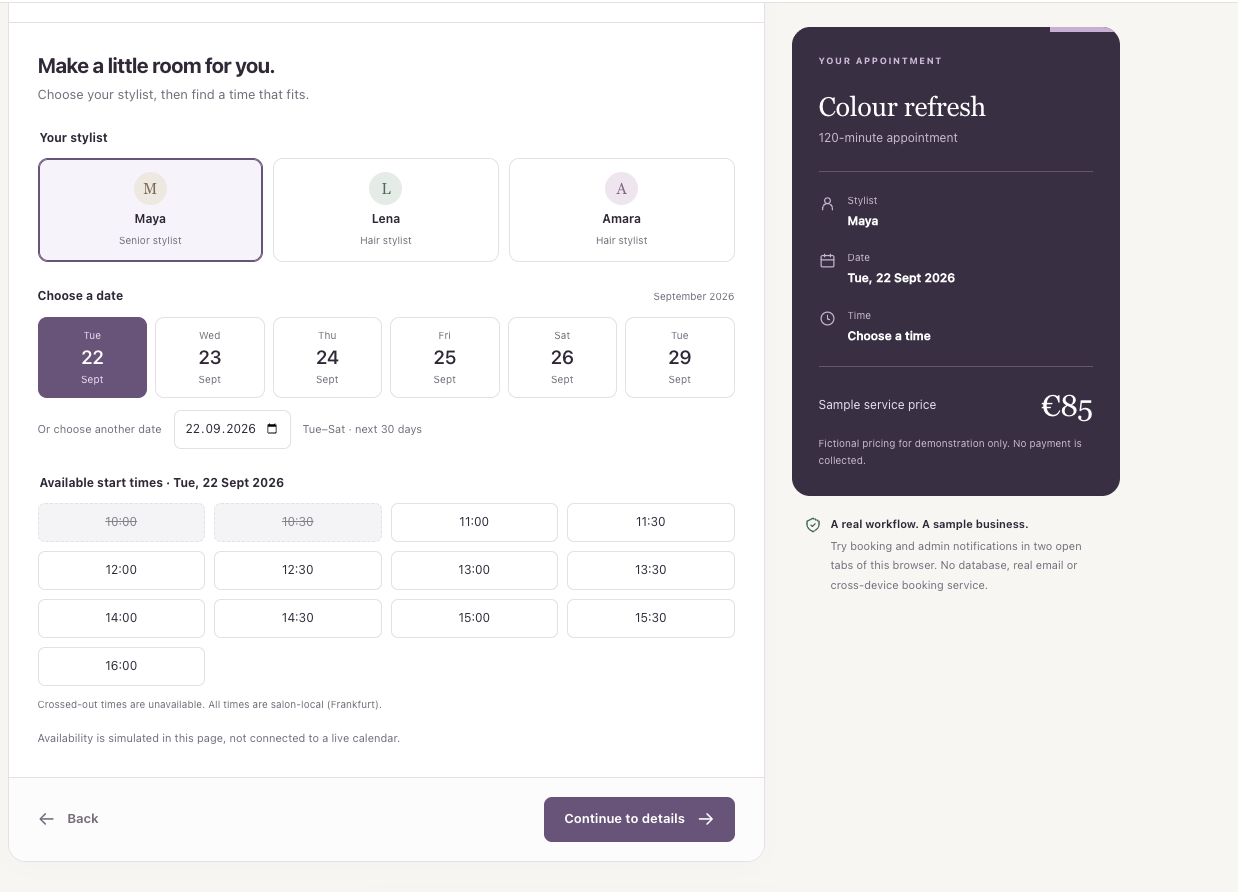The height and width of the screenshot is (892, 1238).
Task: Click the person icon beside Stylist
Action: coord(827,204)
